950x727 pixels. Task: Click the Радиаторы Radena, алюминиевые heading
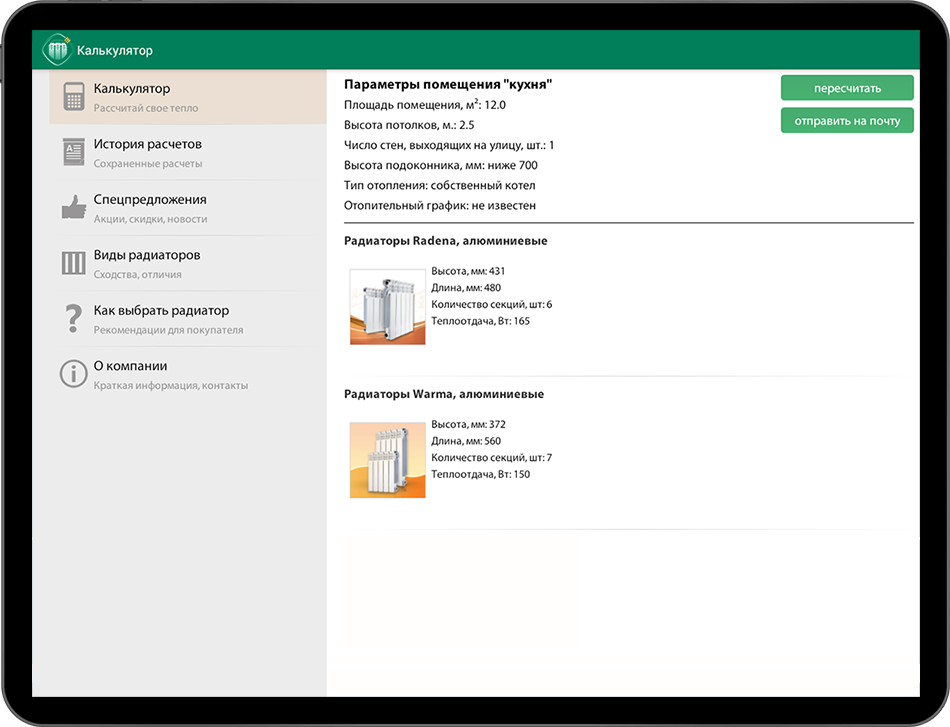pyautogui.click(x=446, y=241)
